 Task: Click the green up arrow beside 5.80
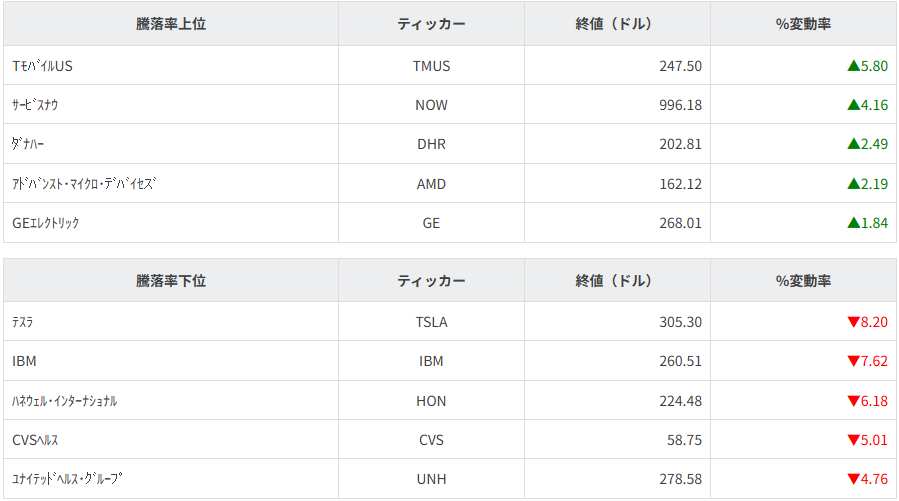(x=853, y=66)
